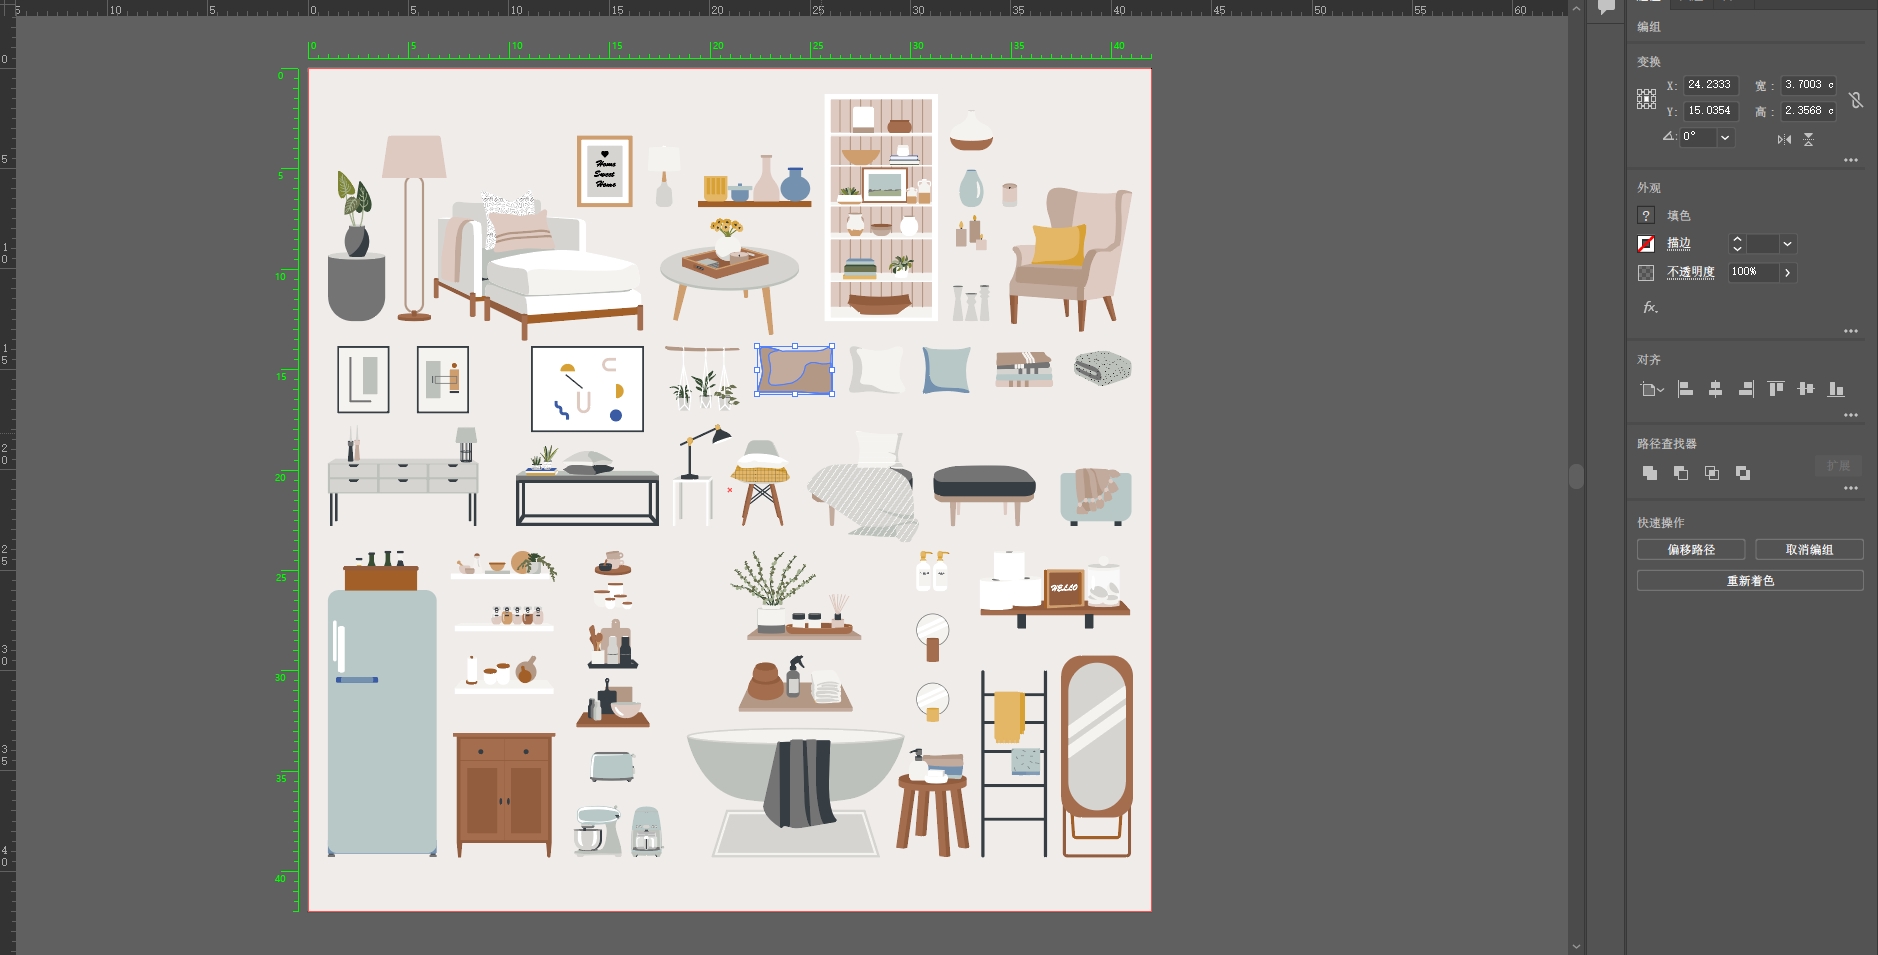This screenshot has width=1878, height=955.
Task: Click the 高 height field
Action: [x=1809, y=111]
